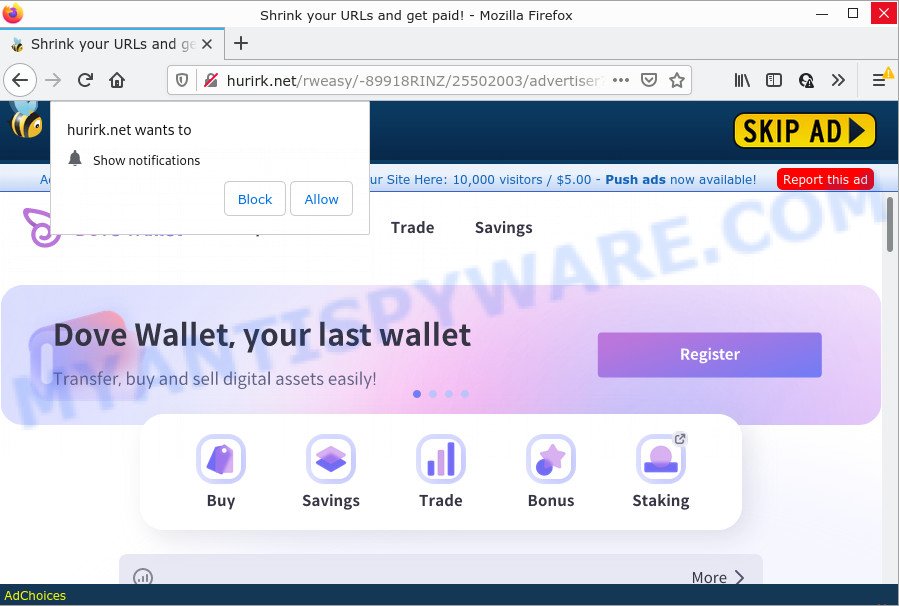The height and width of the screenshot is (606, 899).
Task: Select the first carousel dot
Action: [x=417, y=394]
